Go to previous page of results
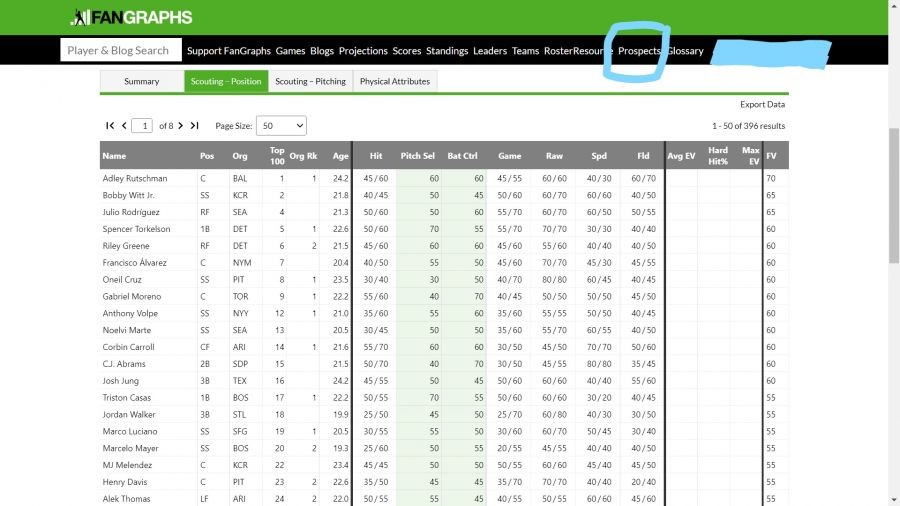900x506 pixels. tap(124, 126)
